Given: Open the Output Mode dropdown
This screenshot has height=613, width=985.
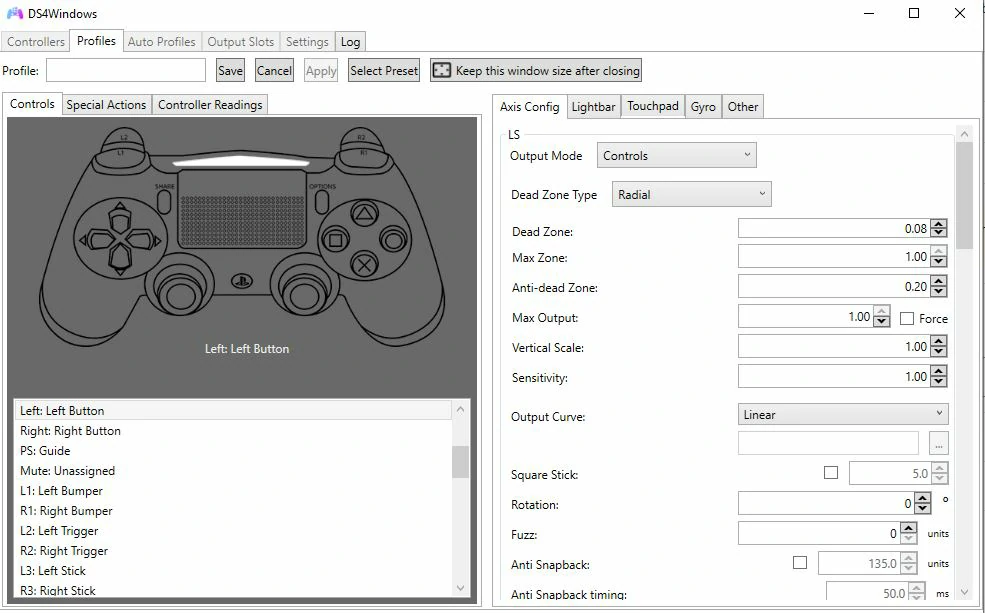Looking at the screenshot, I should (676, 155).
